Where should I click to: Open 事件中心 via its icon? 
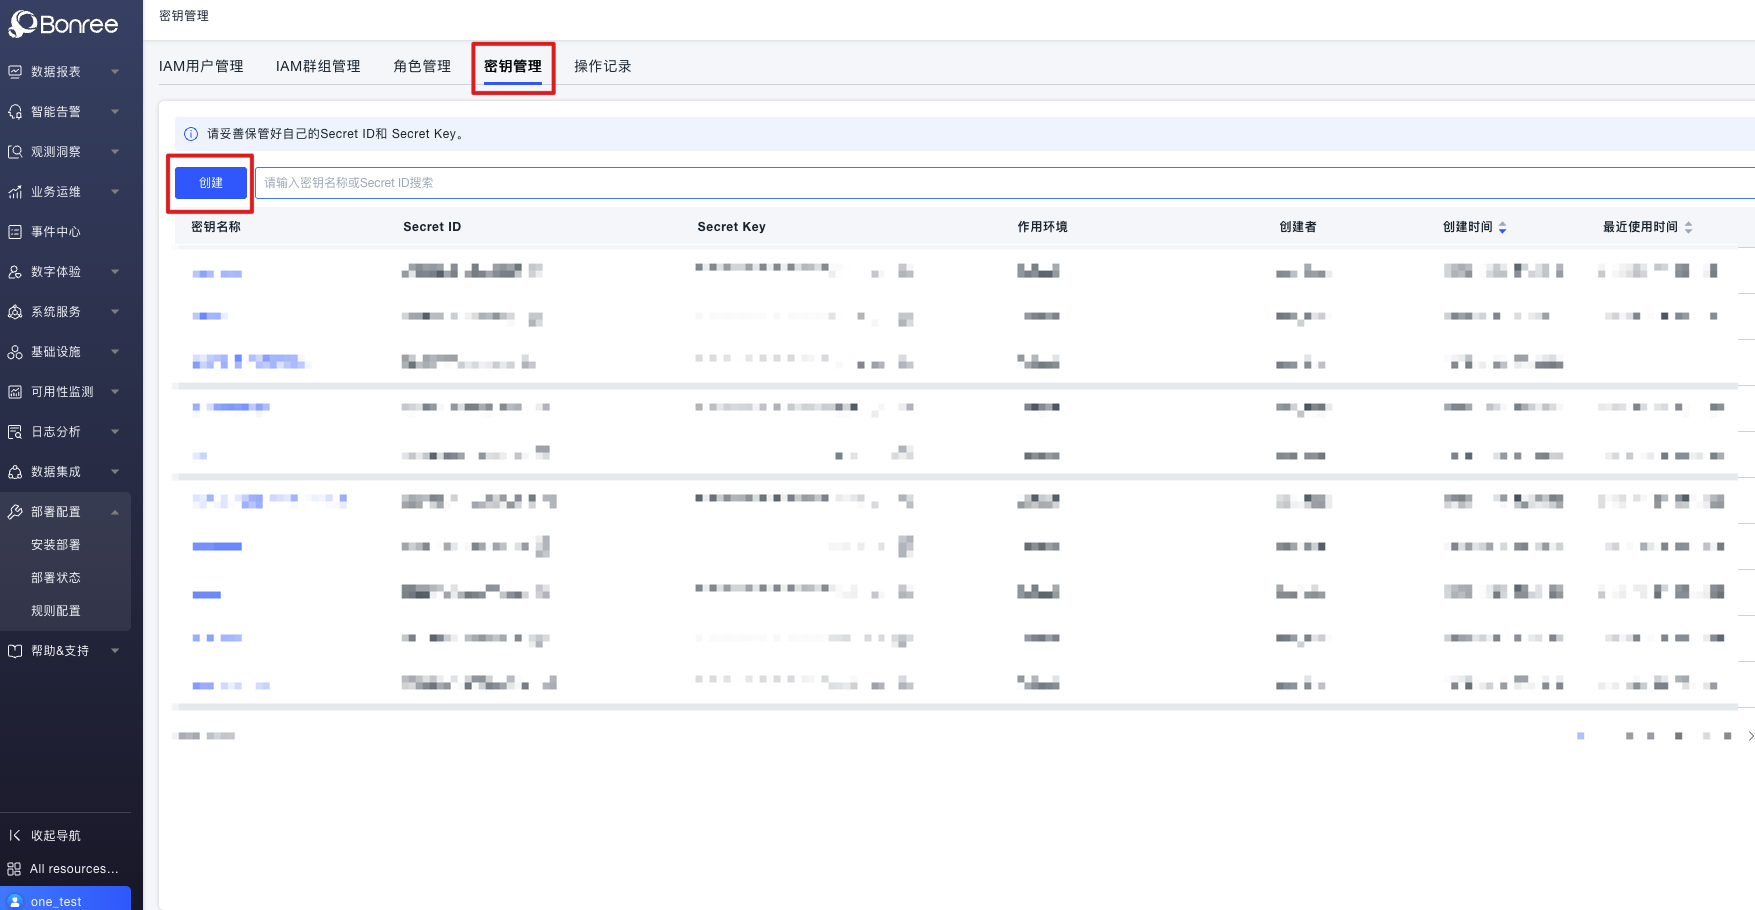(x=15, y=232)
